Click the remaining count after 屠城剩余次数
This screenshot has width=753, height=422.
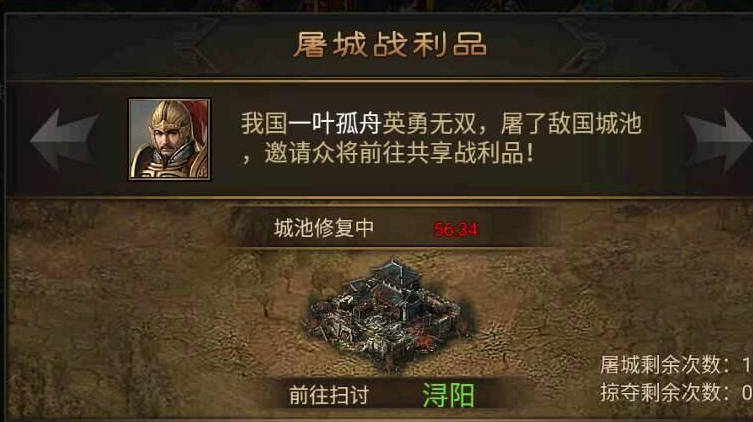(747, 365)
